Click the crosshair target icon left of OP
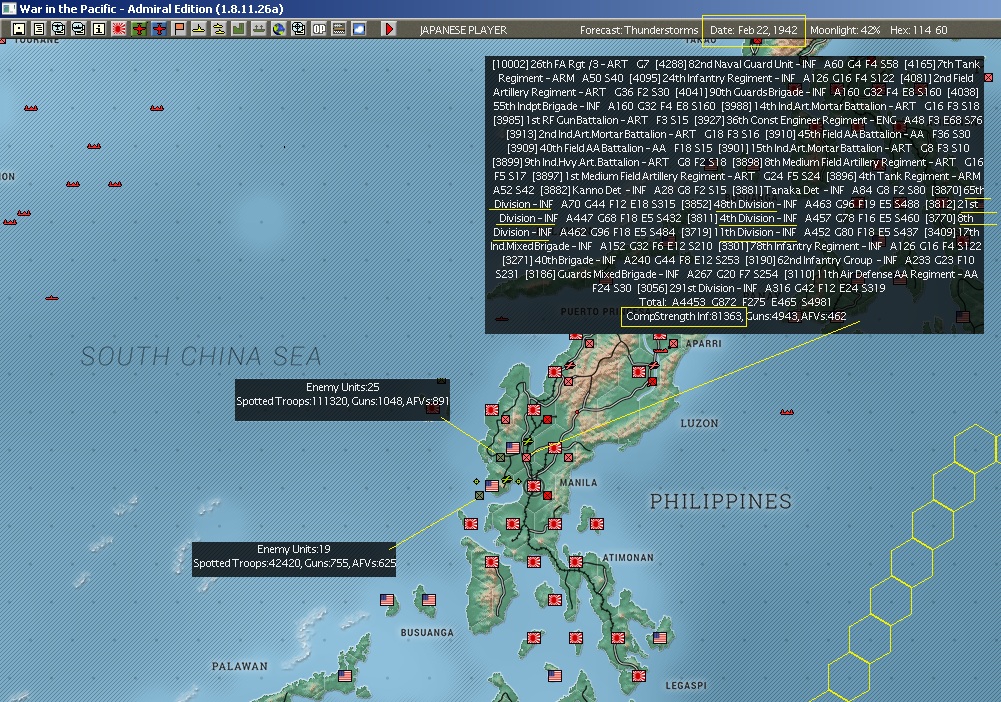The height and width of the screenshot is (702, 1001). coord(299,29)
